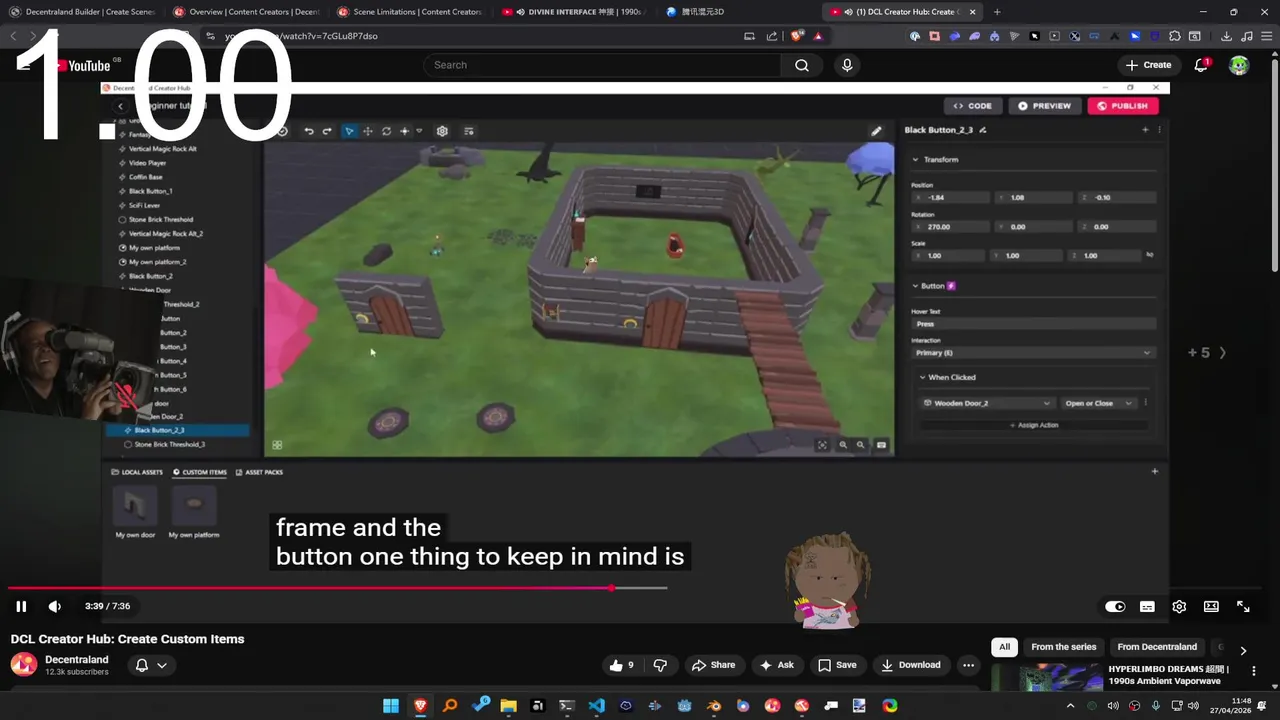Select My own door custom item
This screenshot has width=1280, height=720.
[135, 513]
